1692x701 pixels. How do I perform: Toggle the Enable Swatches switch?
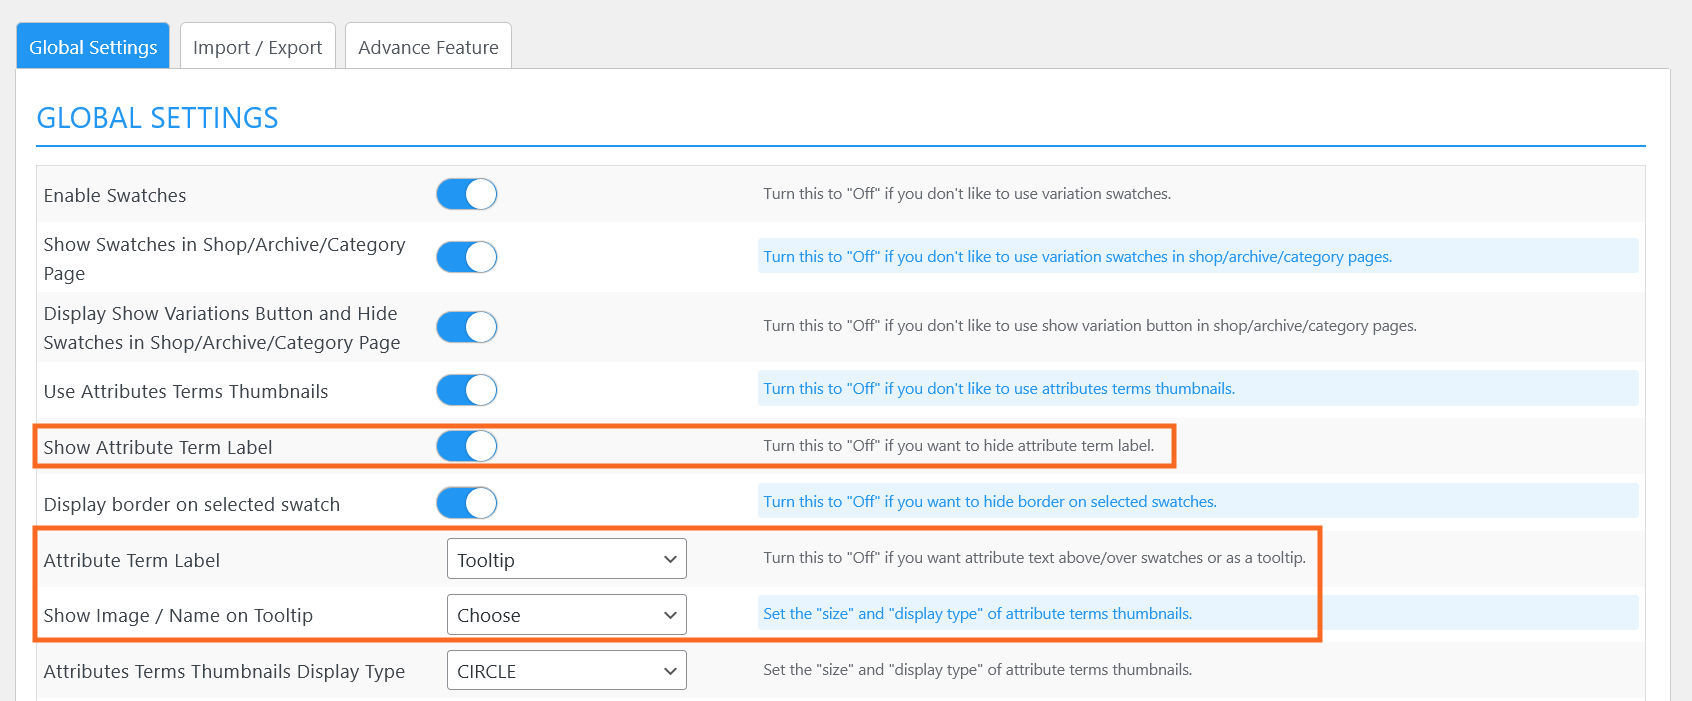pos(466,194)
